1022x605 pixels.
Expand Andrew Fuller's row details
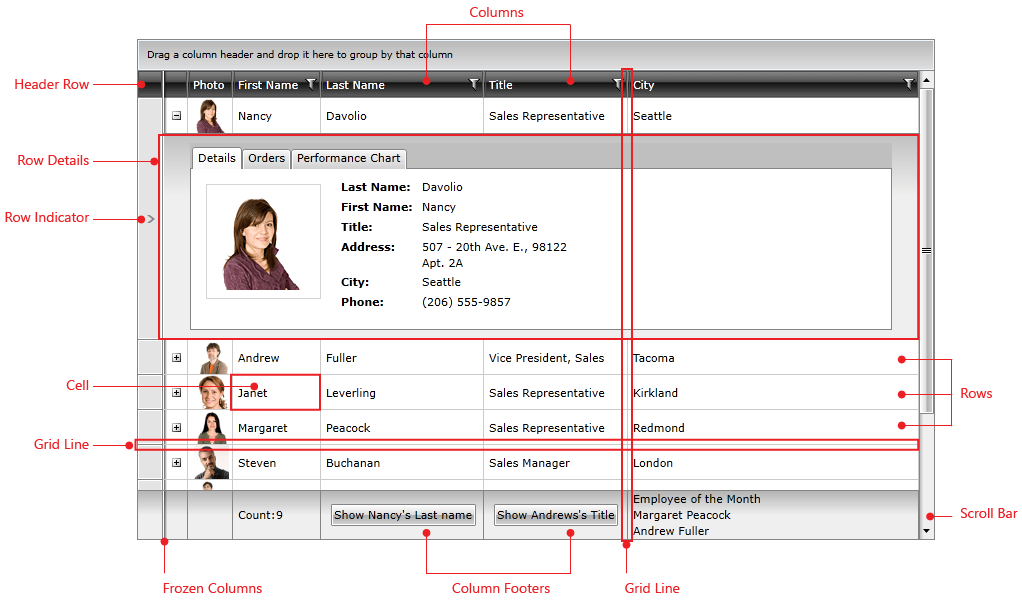176,357
